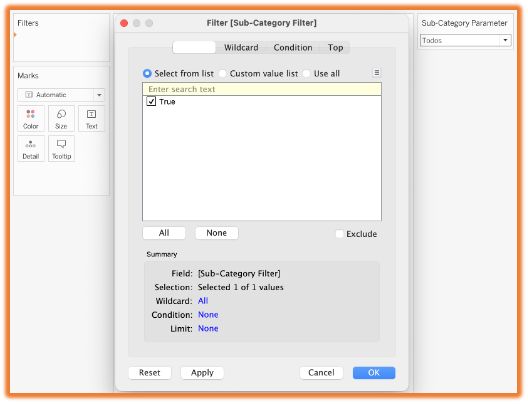Click the Filters shelf header

point(28,23)
